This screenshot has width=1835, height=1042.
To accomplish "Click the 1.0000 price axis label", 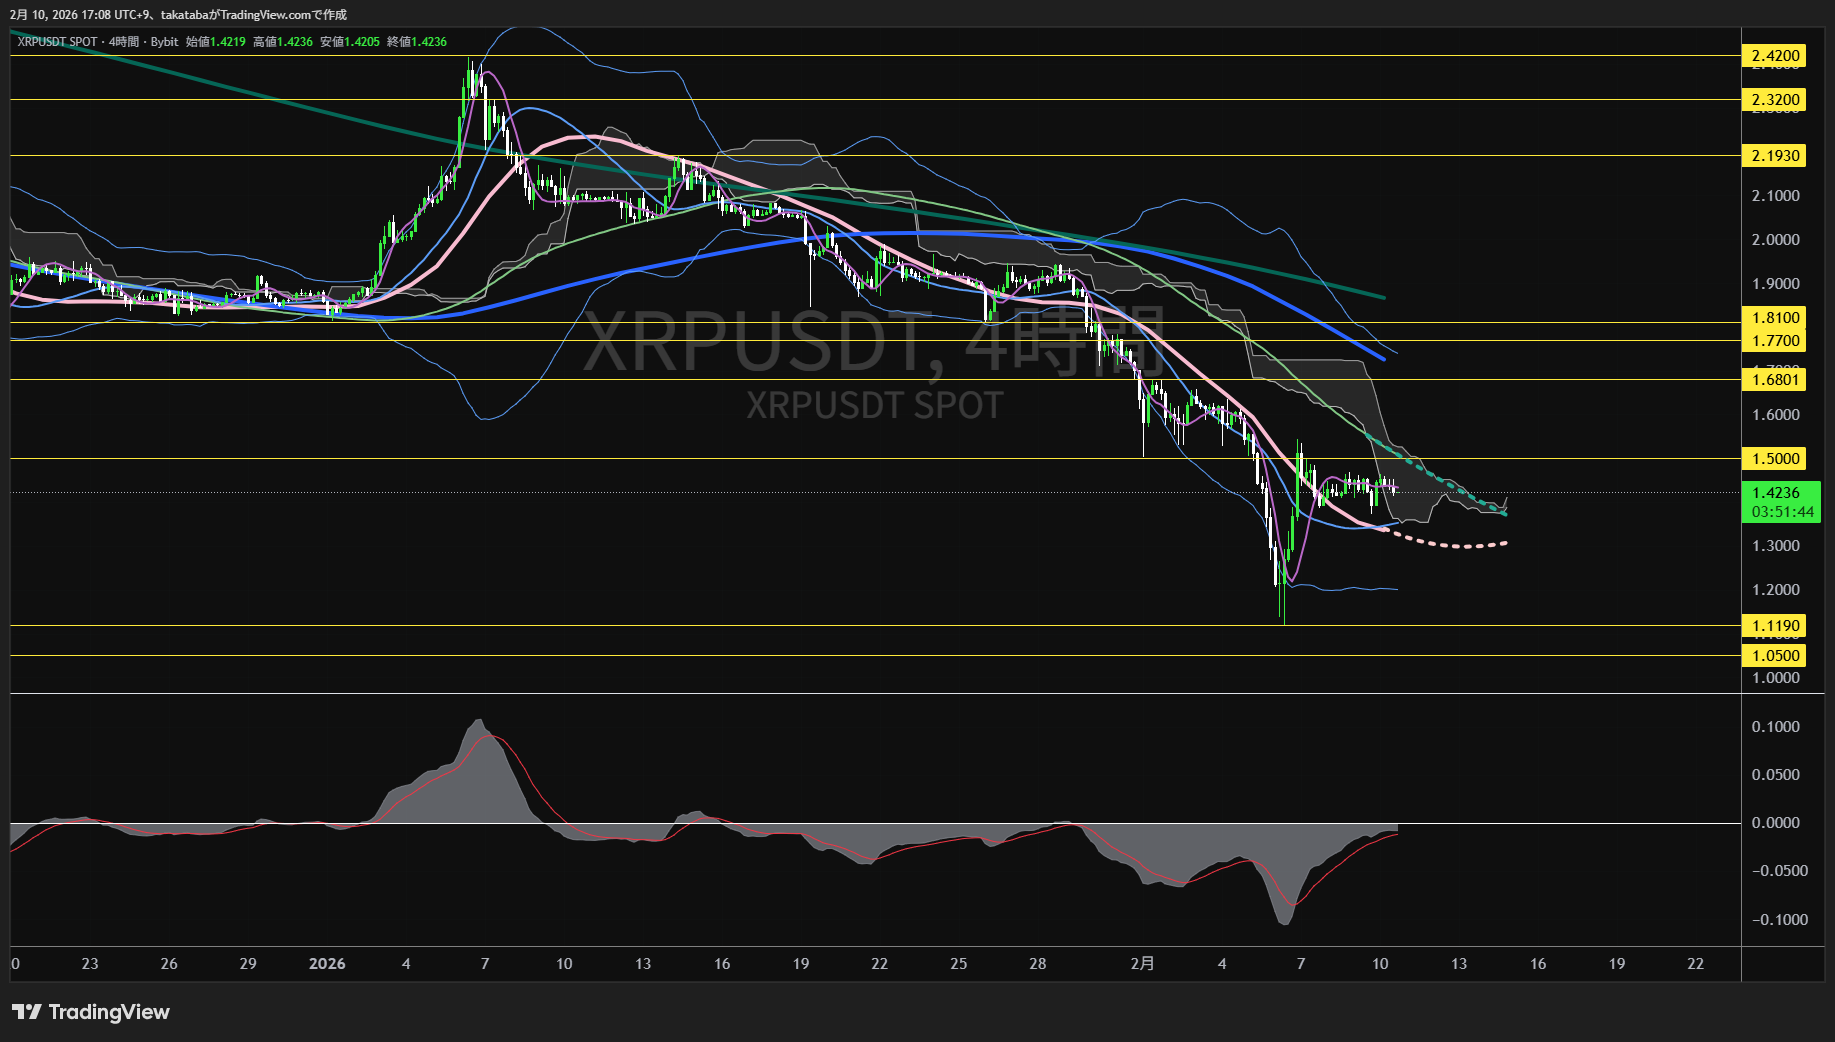I will click(x=1775, y=678).
